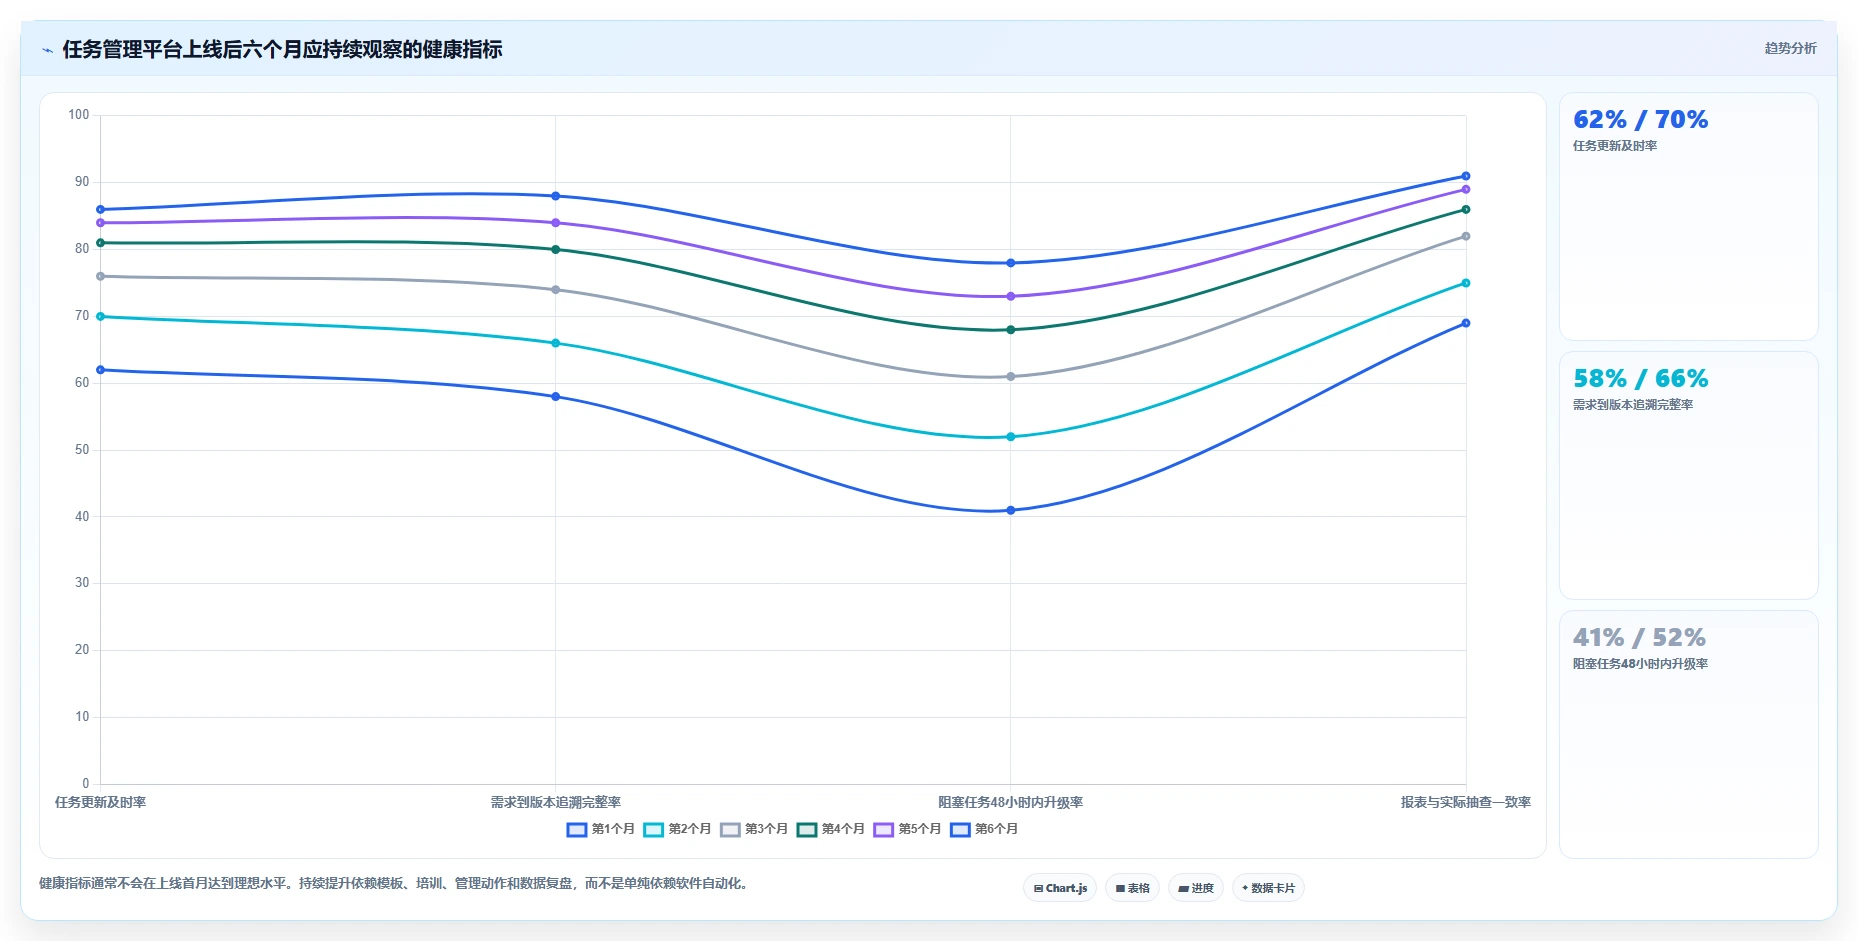Screen dimensions: 1858x941
Task: Toggle the 第1个月 legend series
Action: click(601, 829)
